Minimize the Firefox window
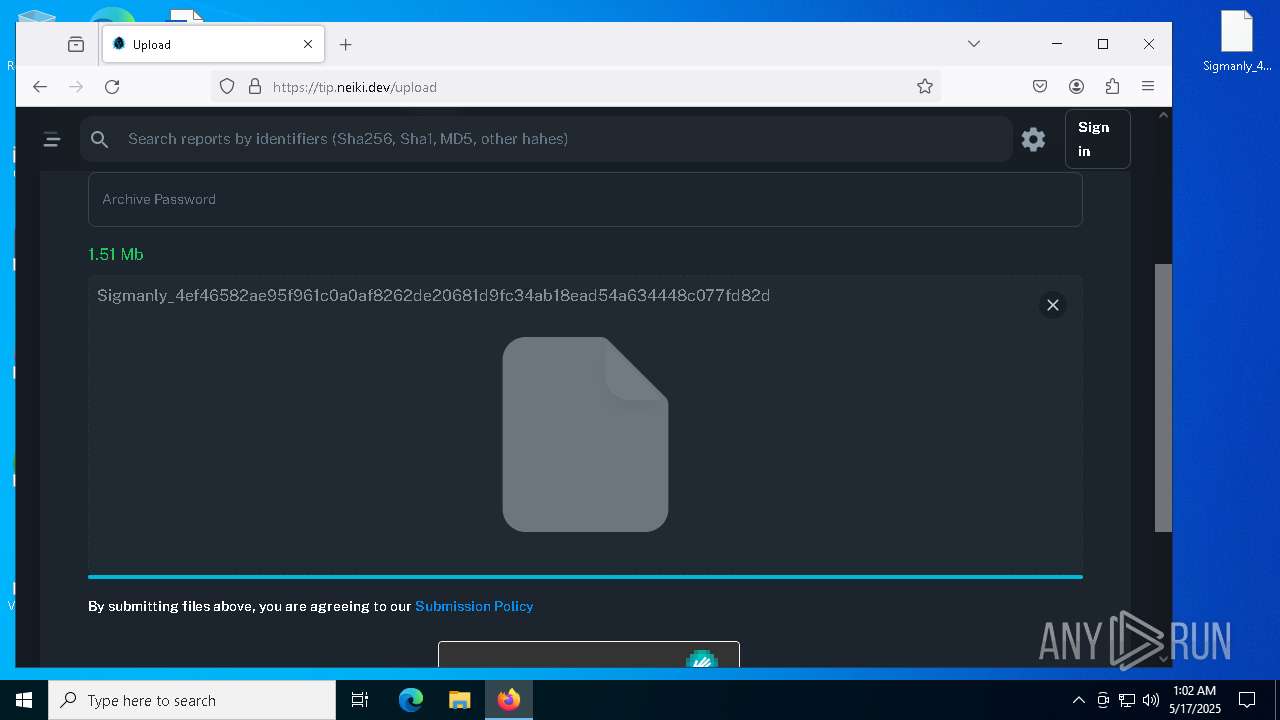Screen dimensions: 1280x720 point(1057,44)
